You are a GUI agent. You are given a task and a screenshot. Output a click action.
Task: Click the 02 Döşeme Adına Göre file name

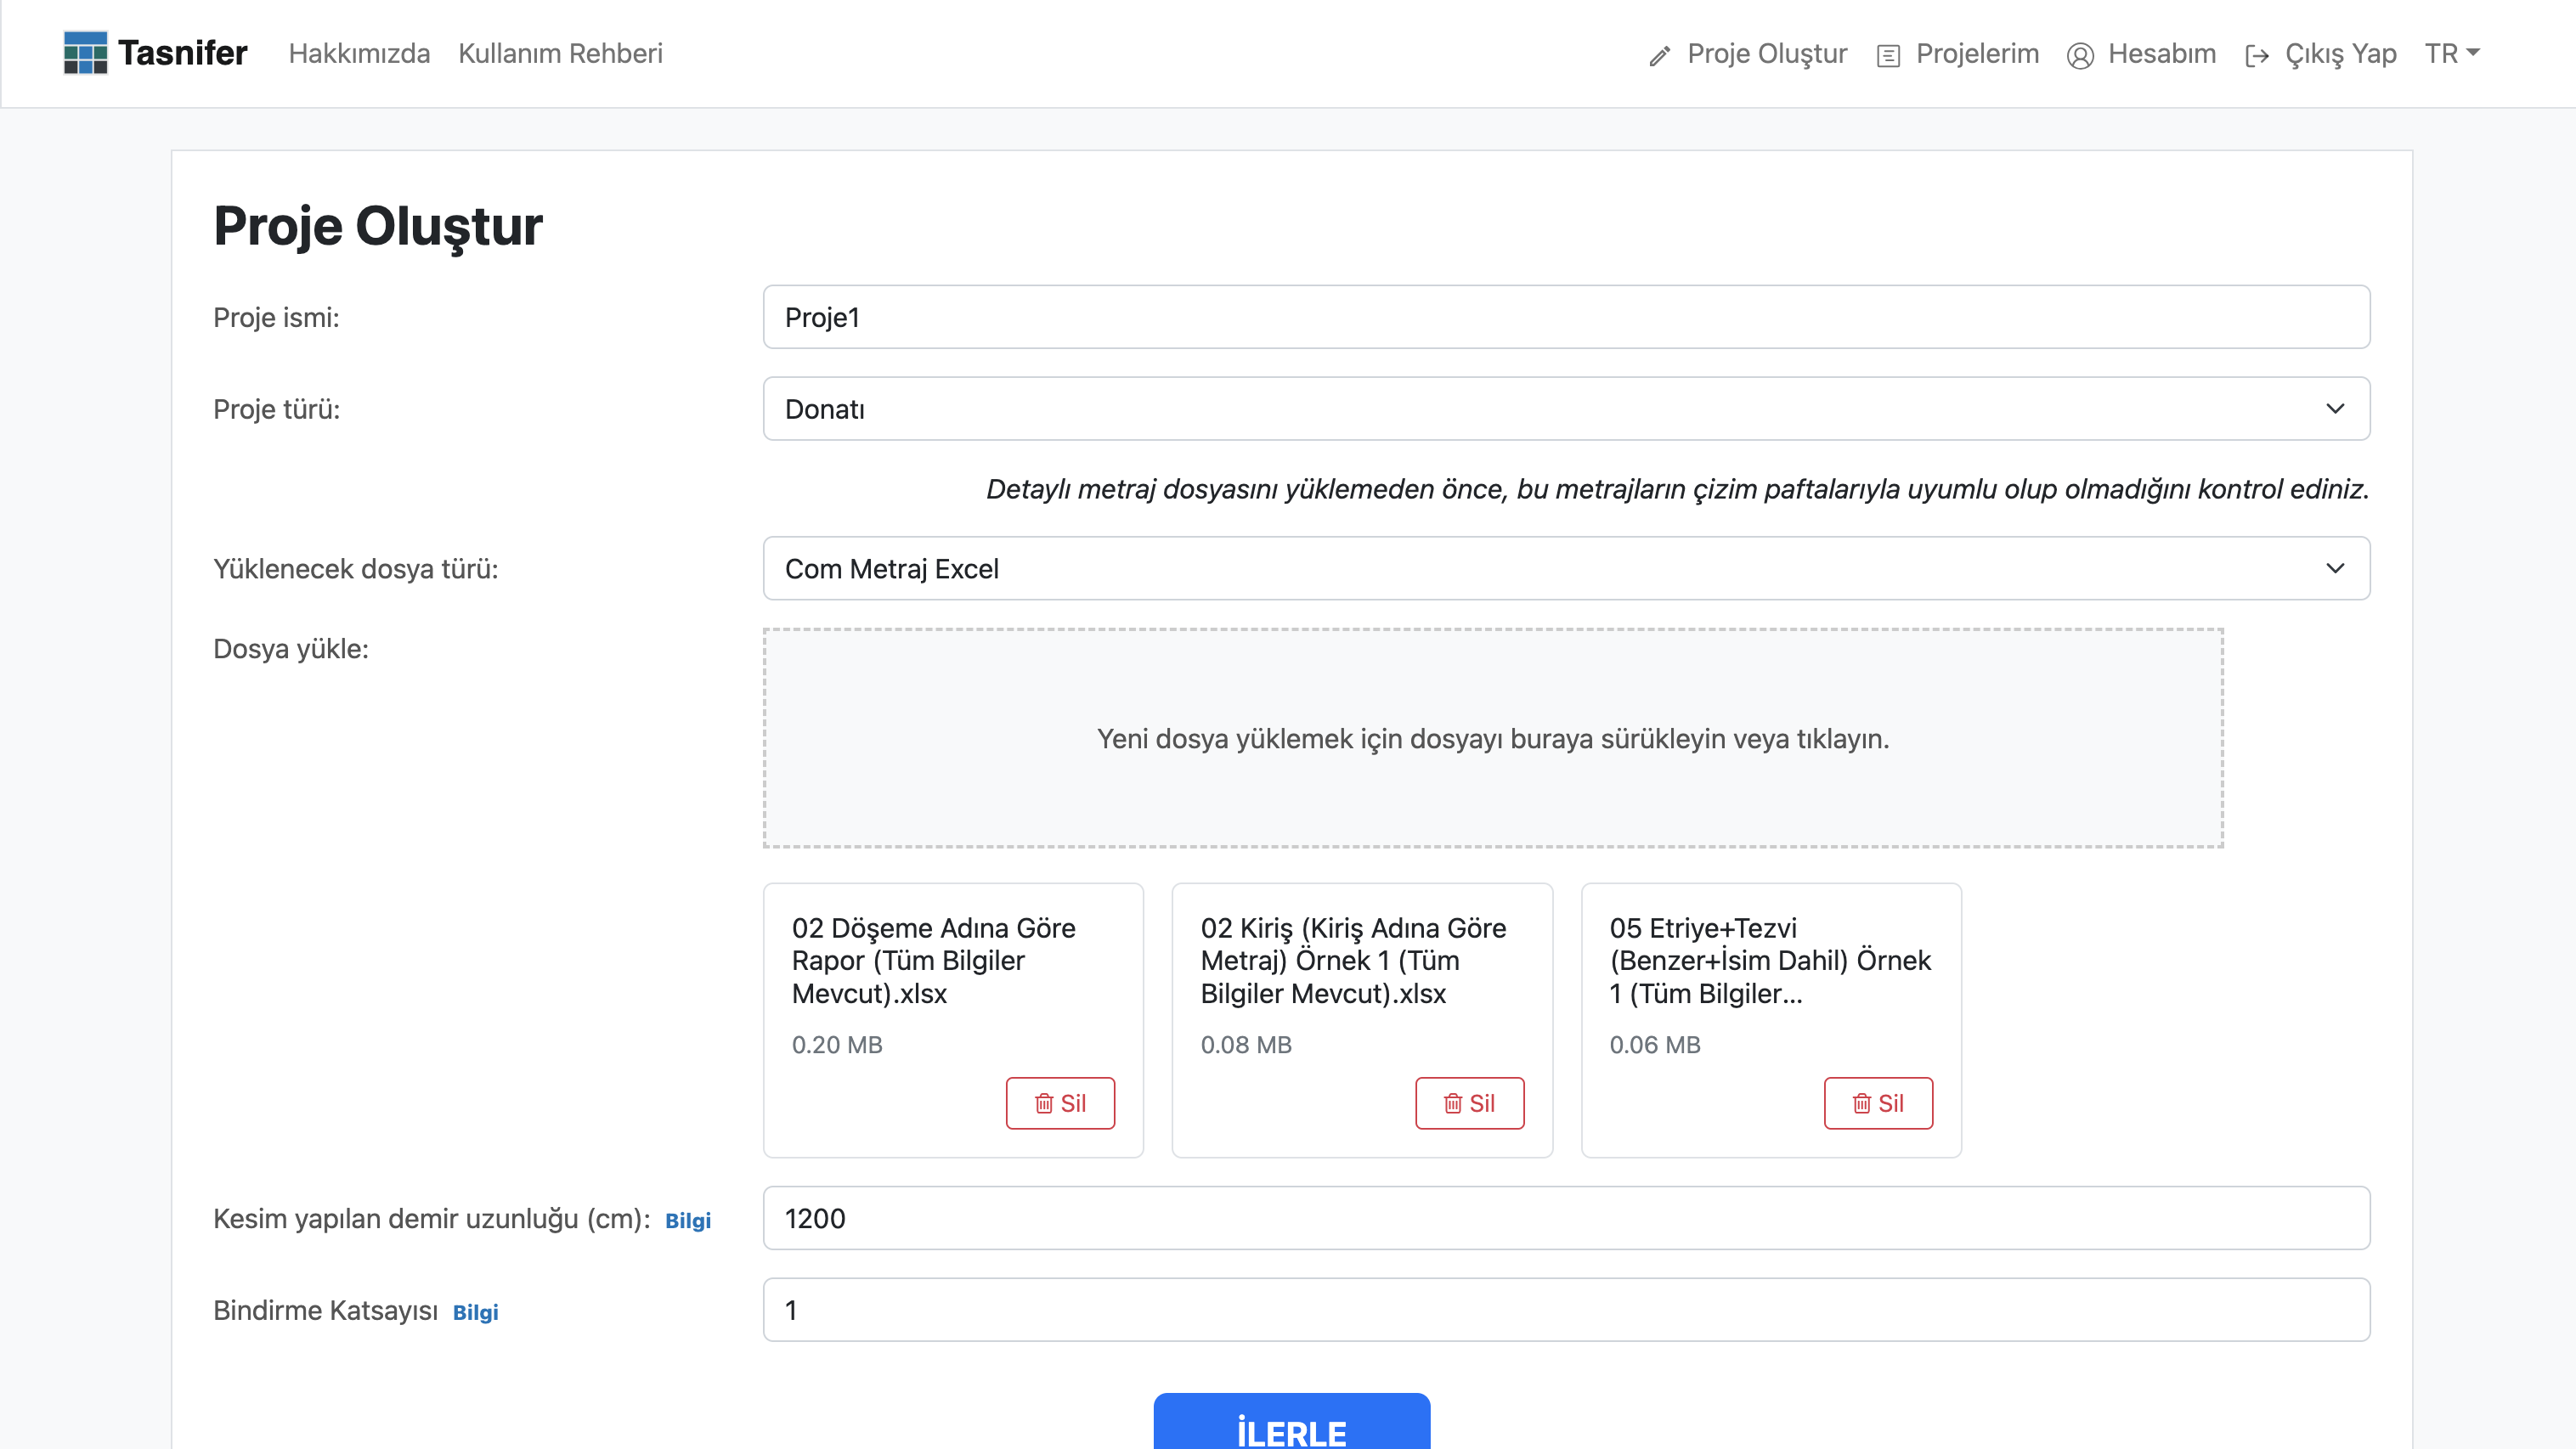coord(934,961)
